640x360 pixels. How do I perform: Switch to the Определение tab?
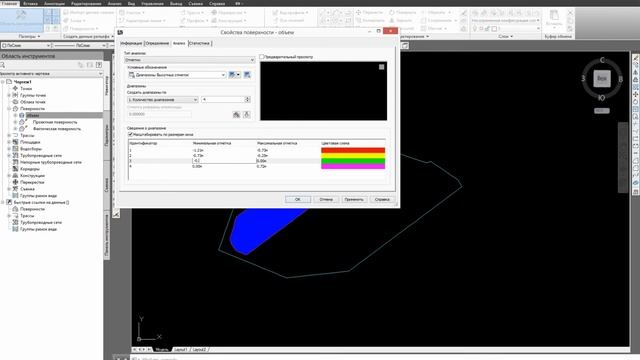157,43
